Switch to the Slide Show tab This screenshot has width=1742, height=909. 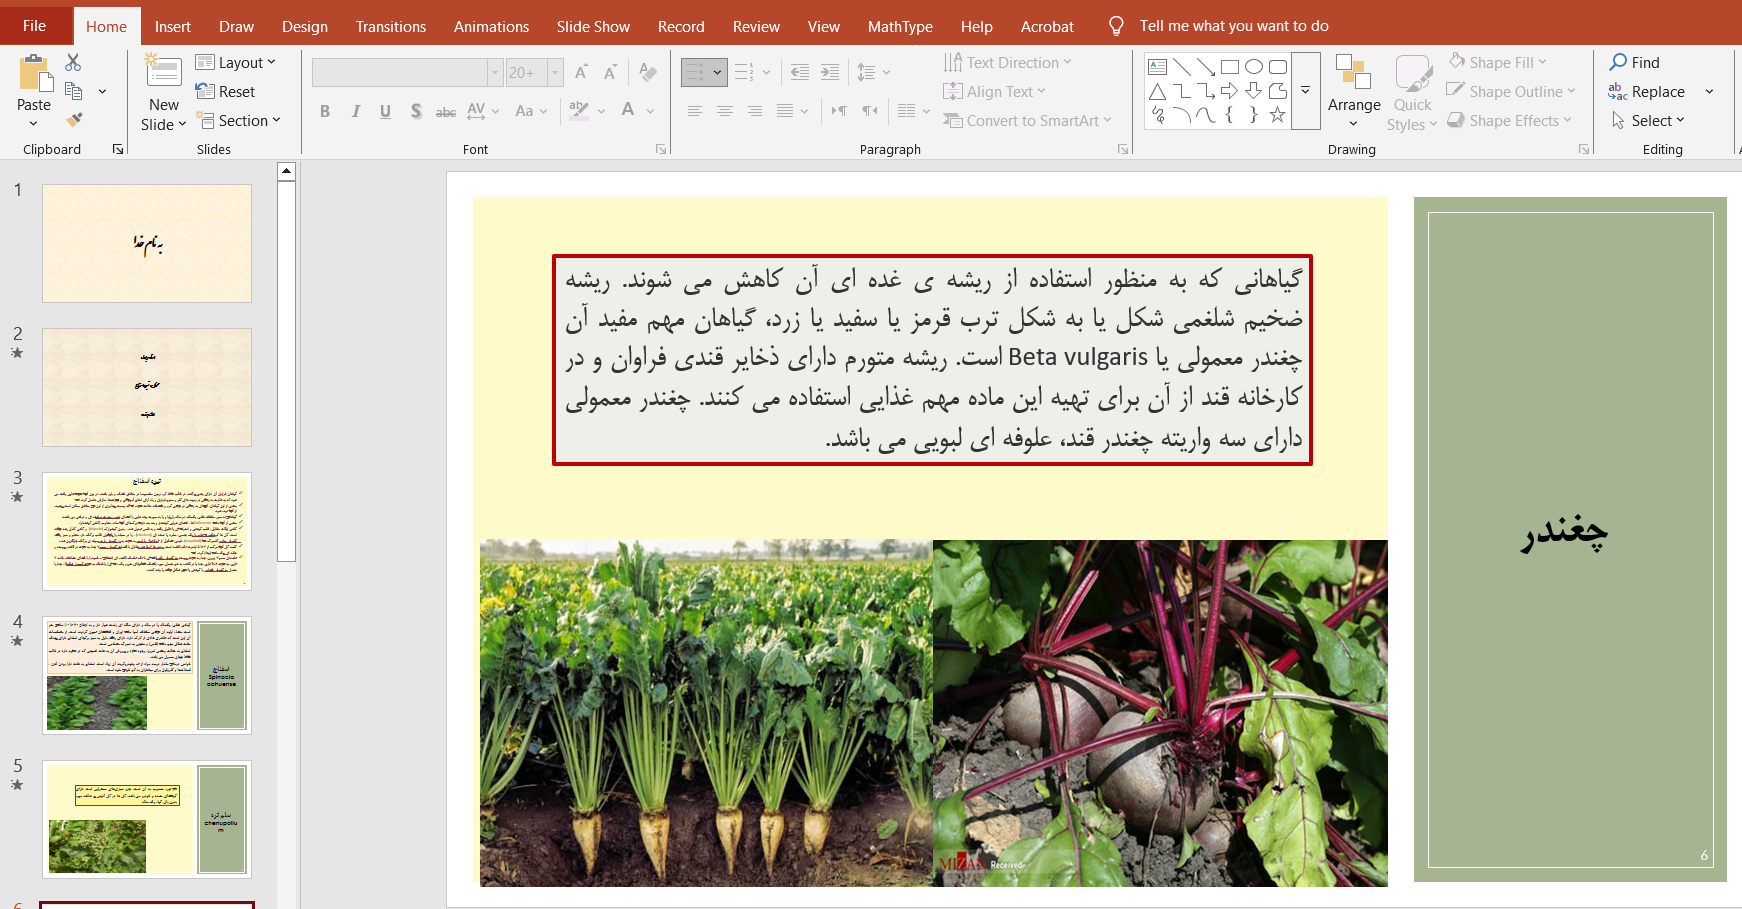pos(593,26)
